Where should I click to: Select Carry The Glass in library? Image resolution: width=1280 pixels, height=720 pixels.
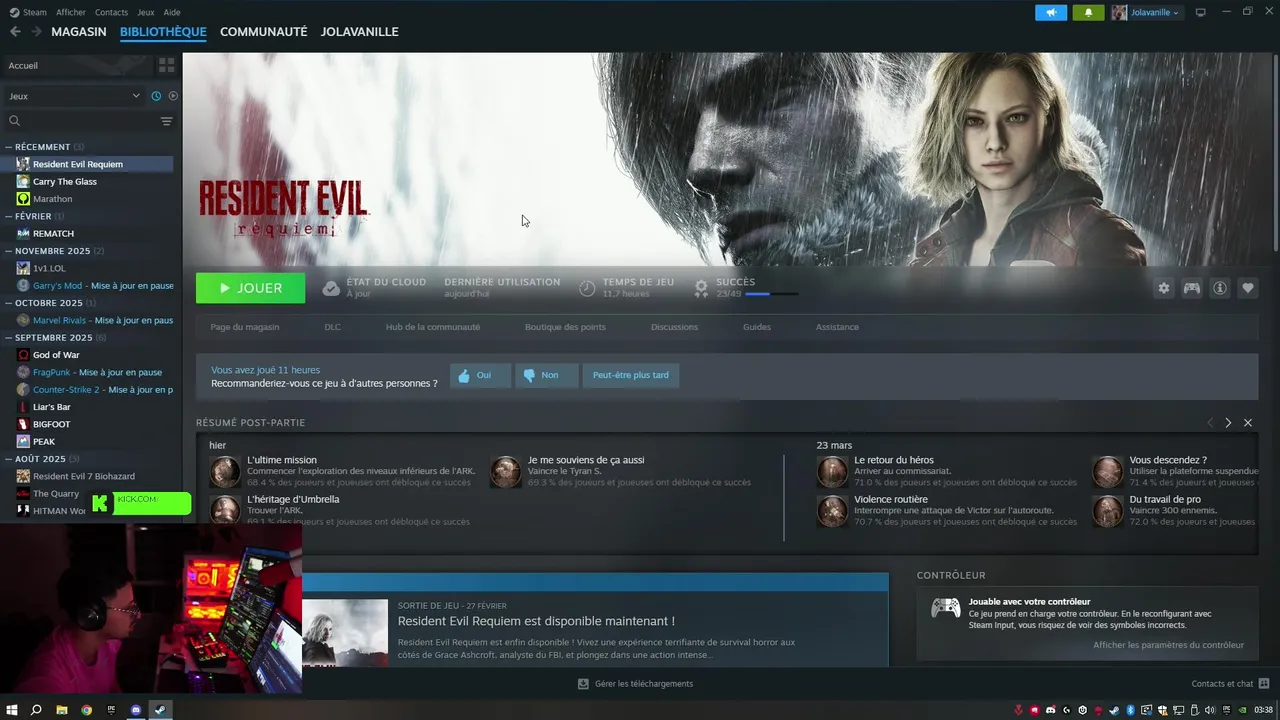[65, 181]
